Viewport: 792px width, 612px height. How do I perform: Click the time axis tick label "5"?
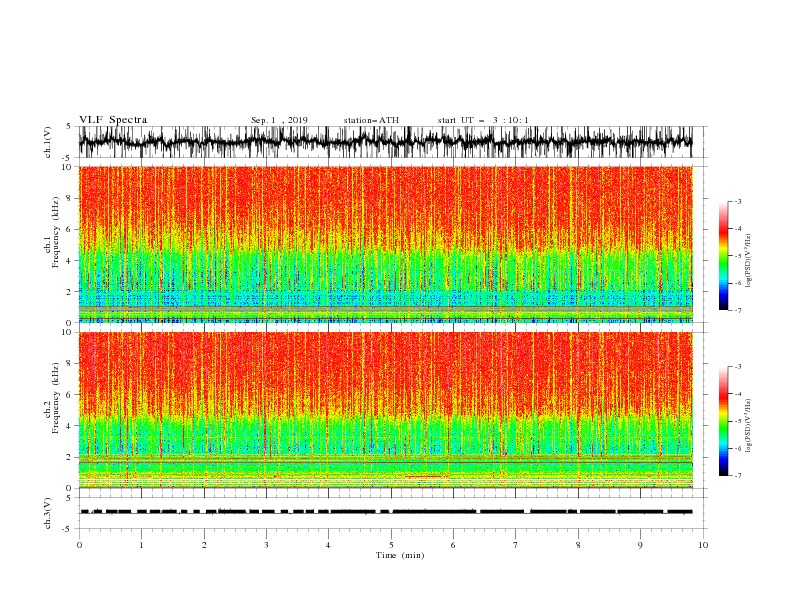tap(391, 545)
